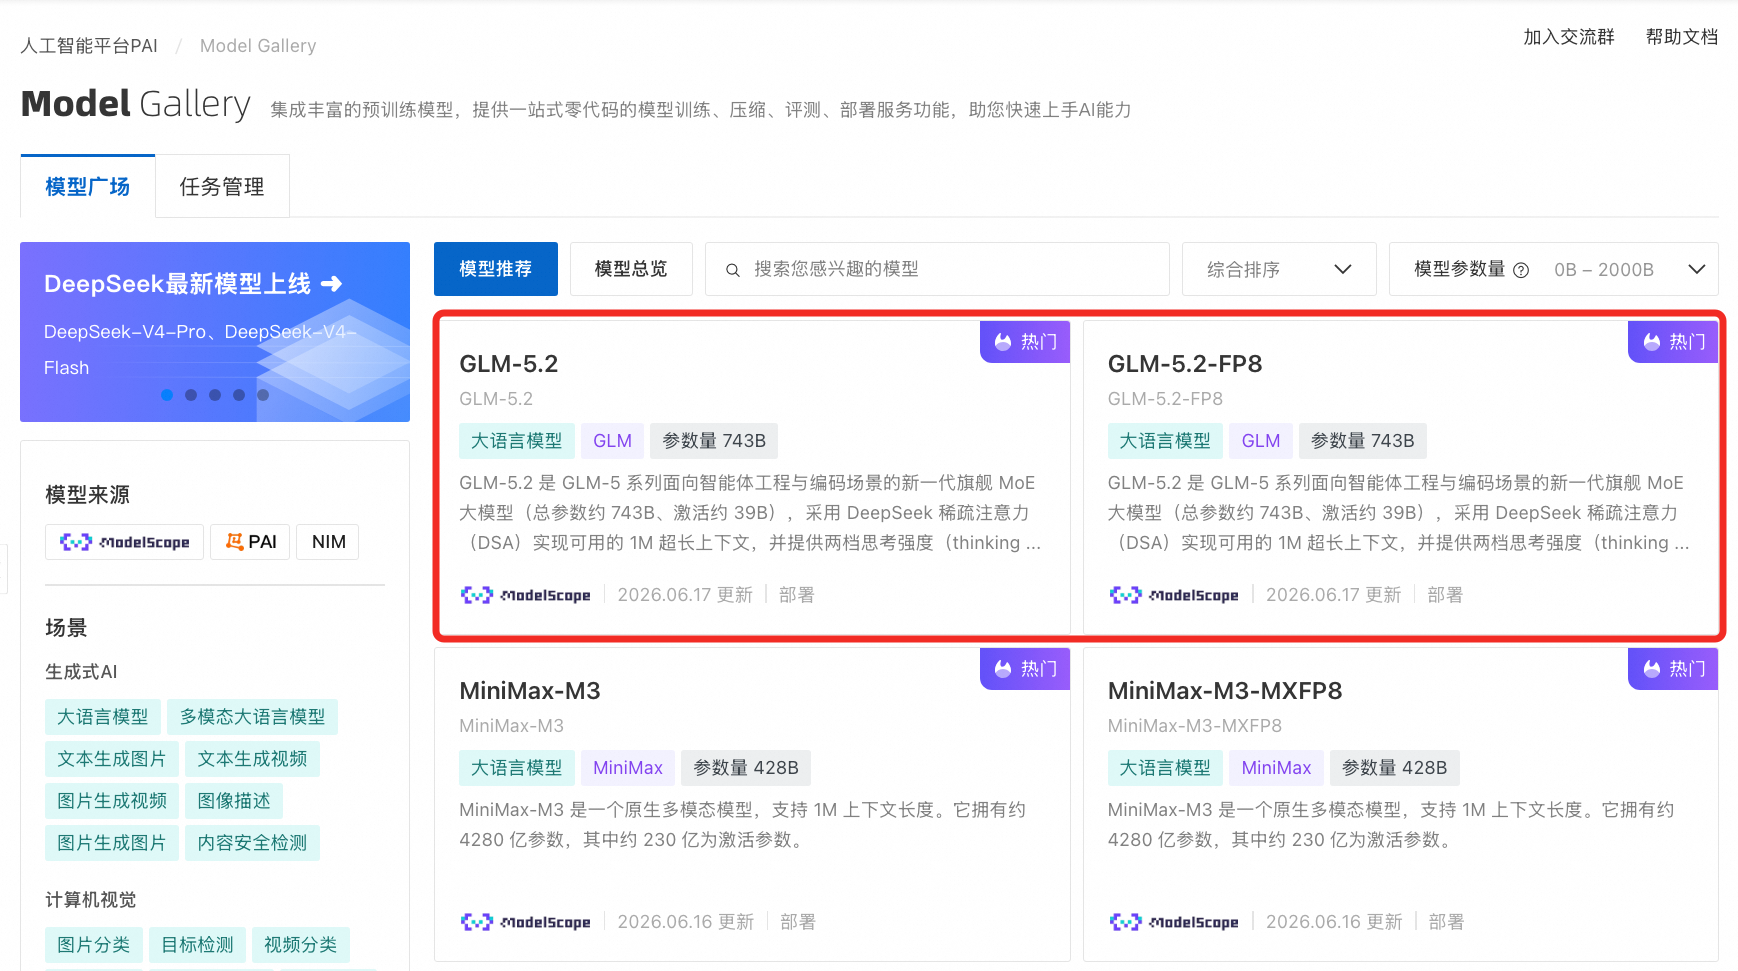Click the 热门 badge on GLM-5.2 card
Screen dimensions: 1738x971
click(1025, 342)
